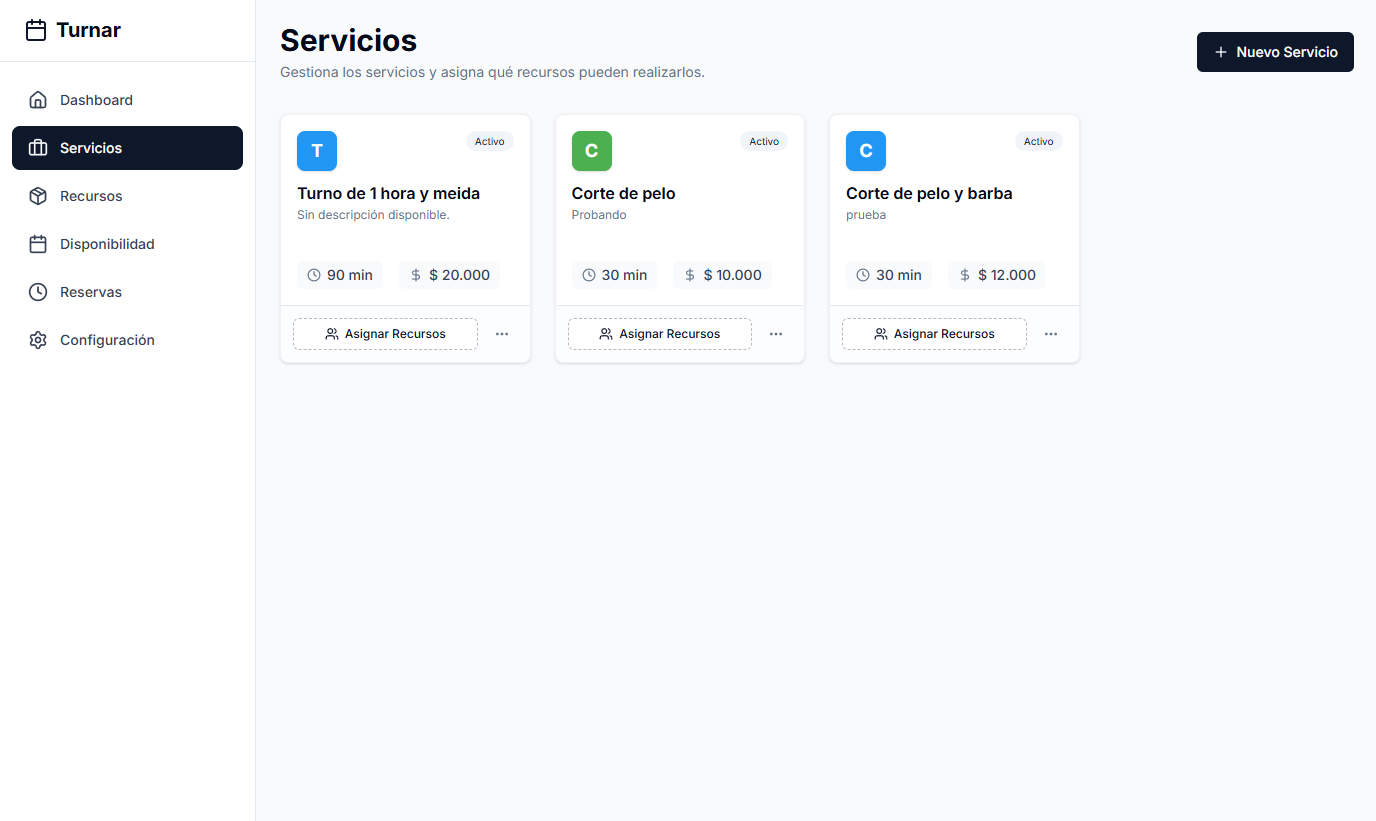
Task: Click the Activo badge on Corte de pelo card
Action: tap(764, 142)
